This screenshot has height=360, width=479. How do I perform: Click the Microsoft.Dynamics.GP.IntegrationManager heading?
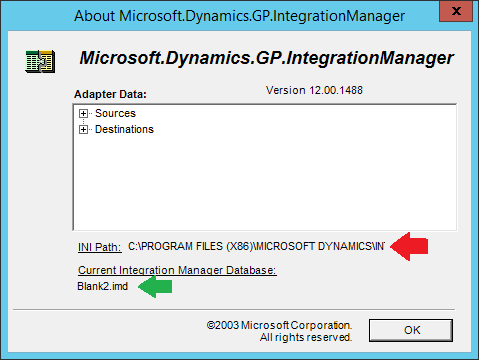click(x=266, y=58)
